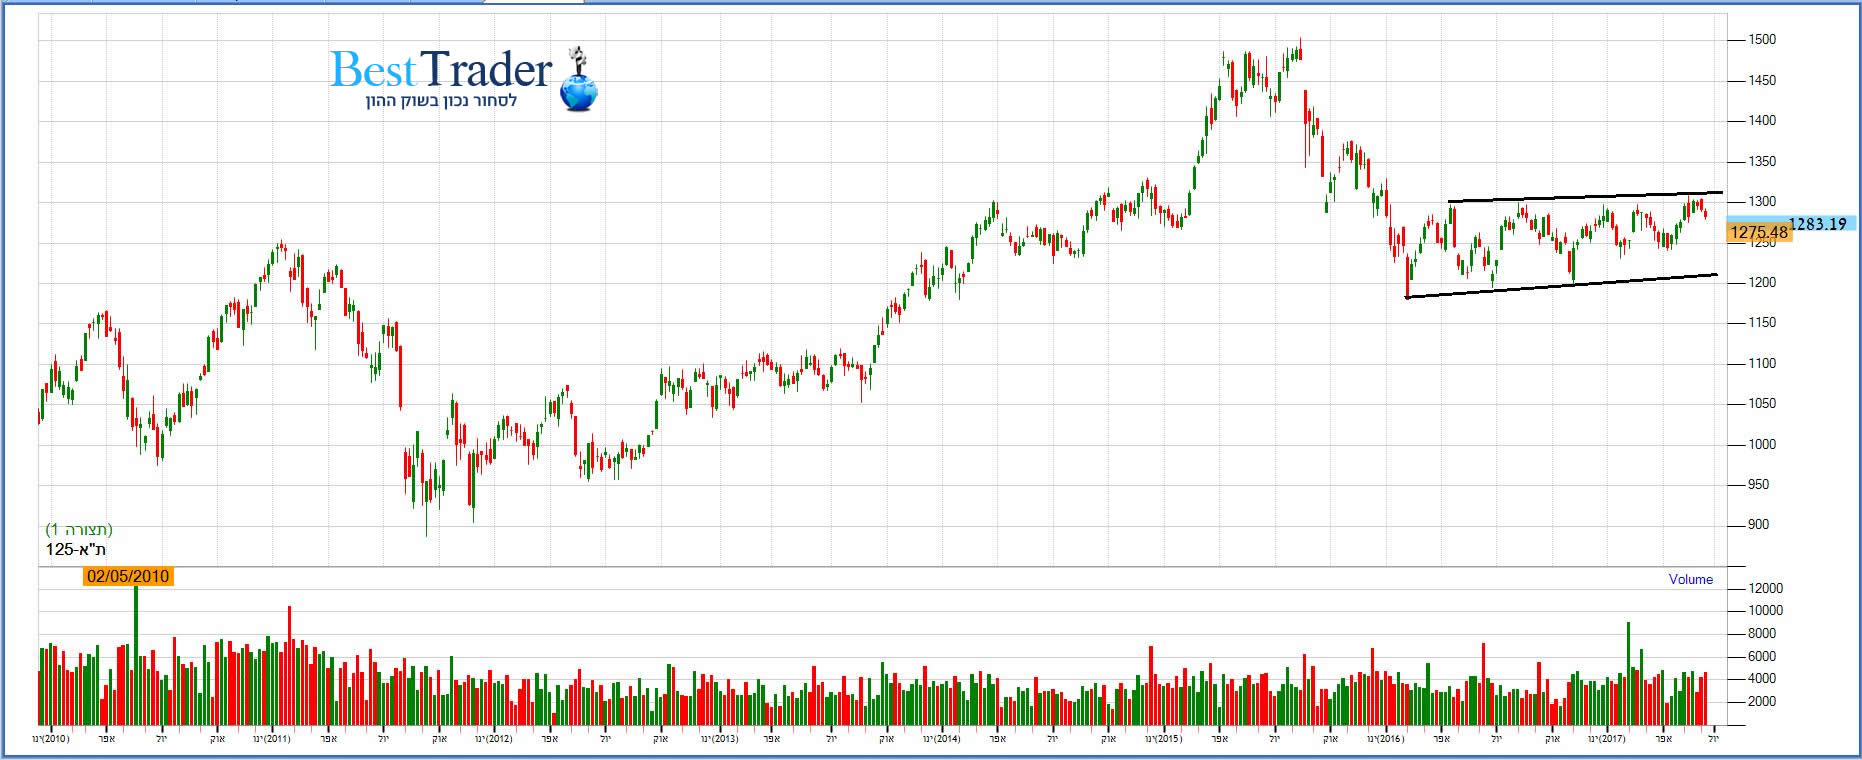Click the green (תצורה 1) configuration label
This screenshot has width=1862, height=760.
79,530
